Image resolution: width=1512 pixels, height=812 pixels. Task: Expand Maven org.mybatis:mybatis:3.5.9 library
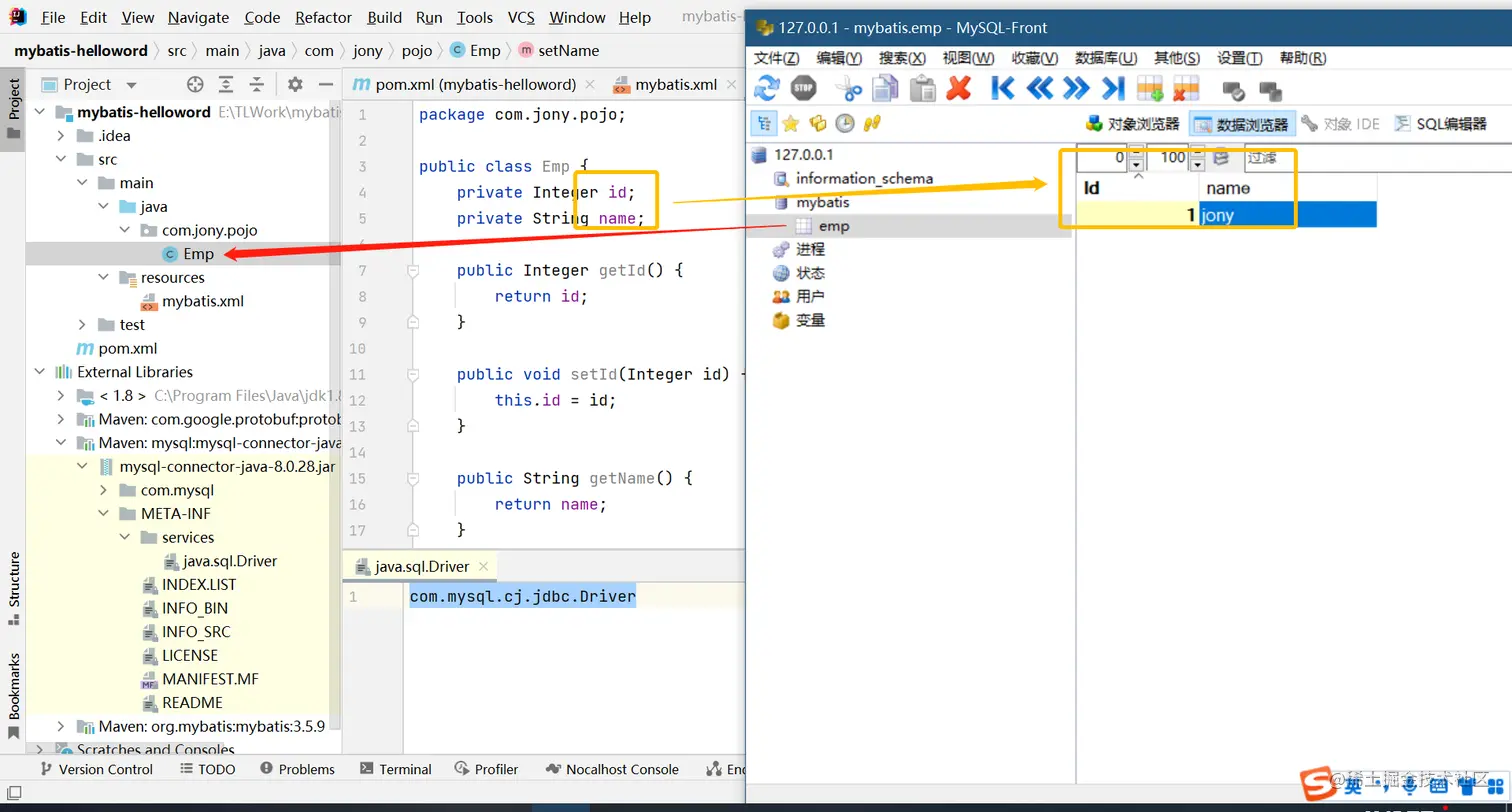click(61, 726)
